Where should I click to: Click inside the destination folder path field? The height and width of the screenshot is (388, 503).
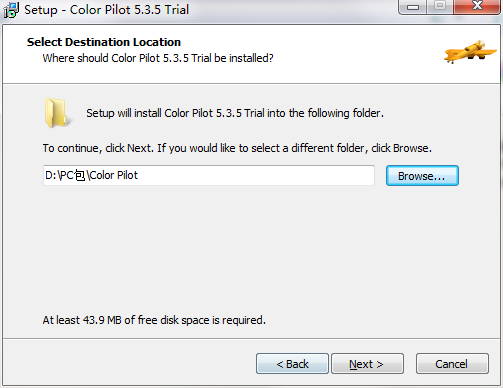pyautogui.click(x=209, y=175)
